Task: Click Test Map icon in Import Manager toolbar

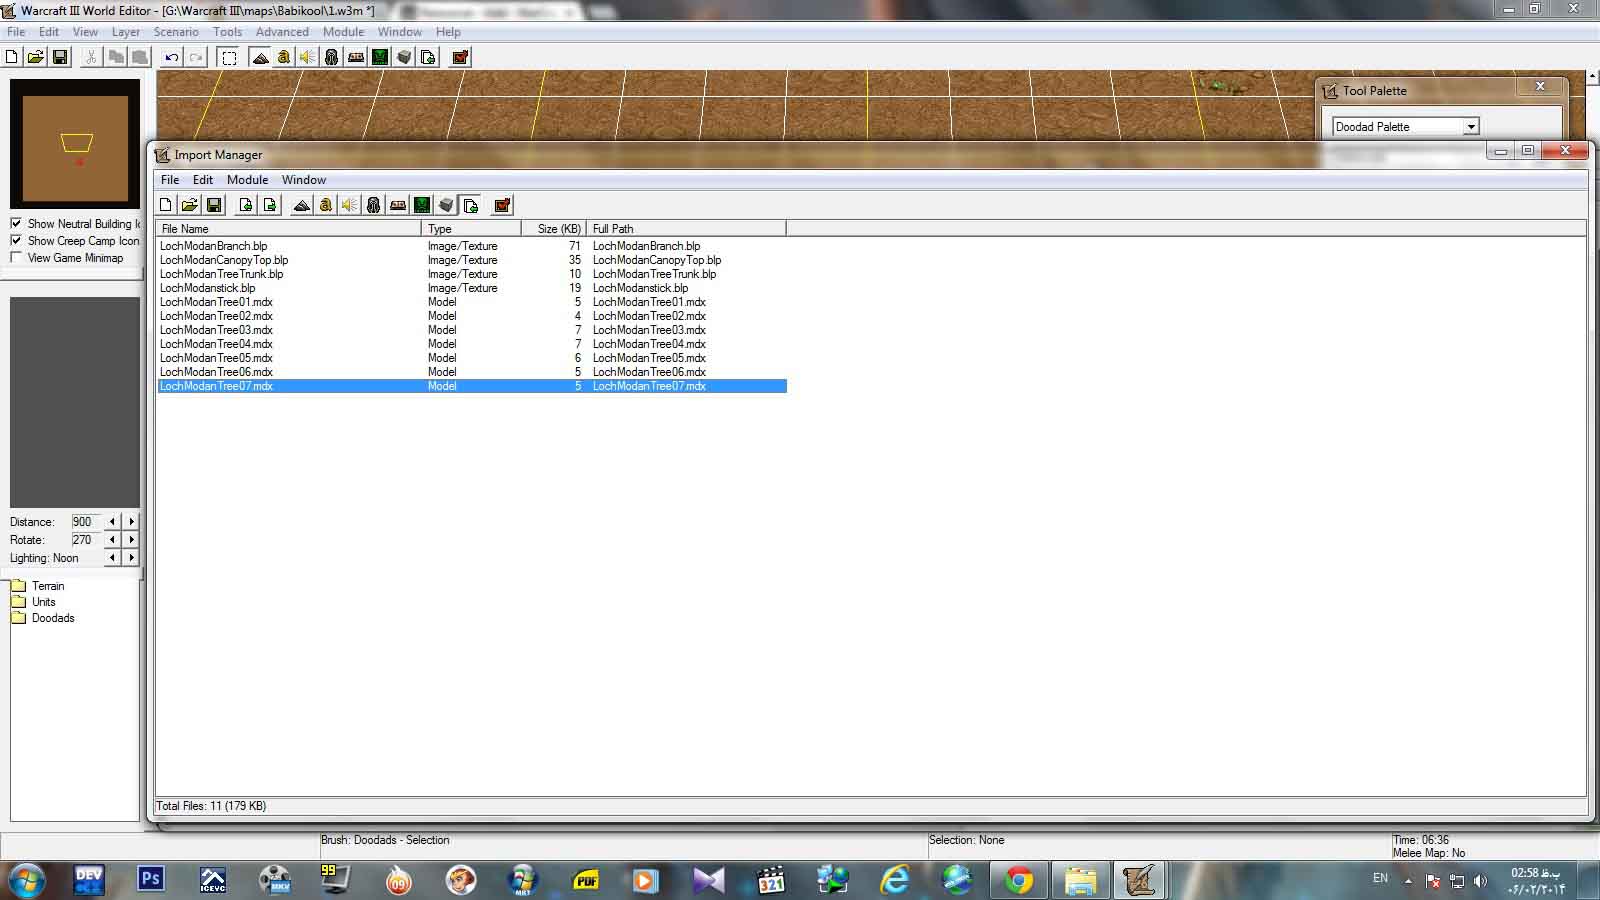Action: click(502, 205)
